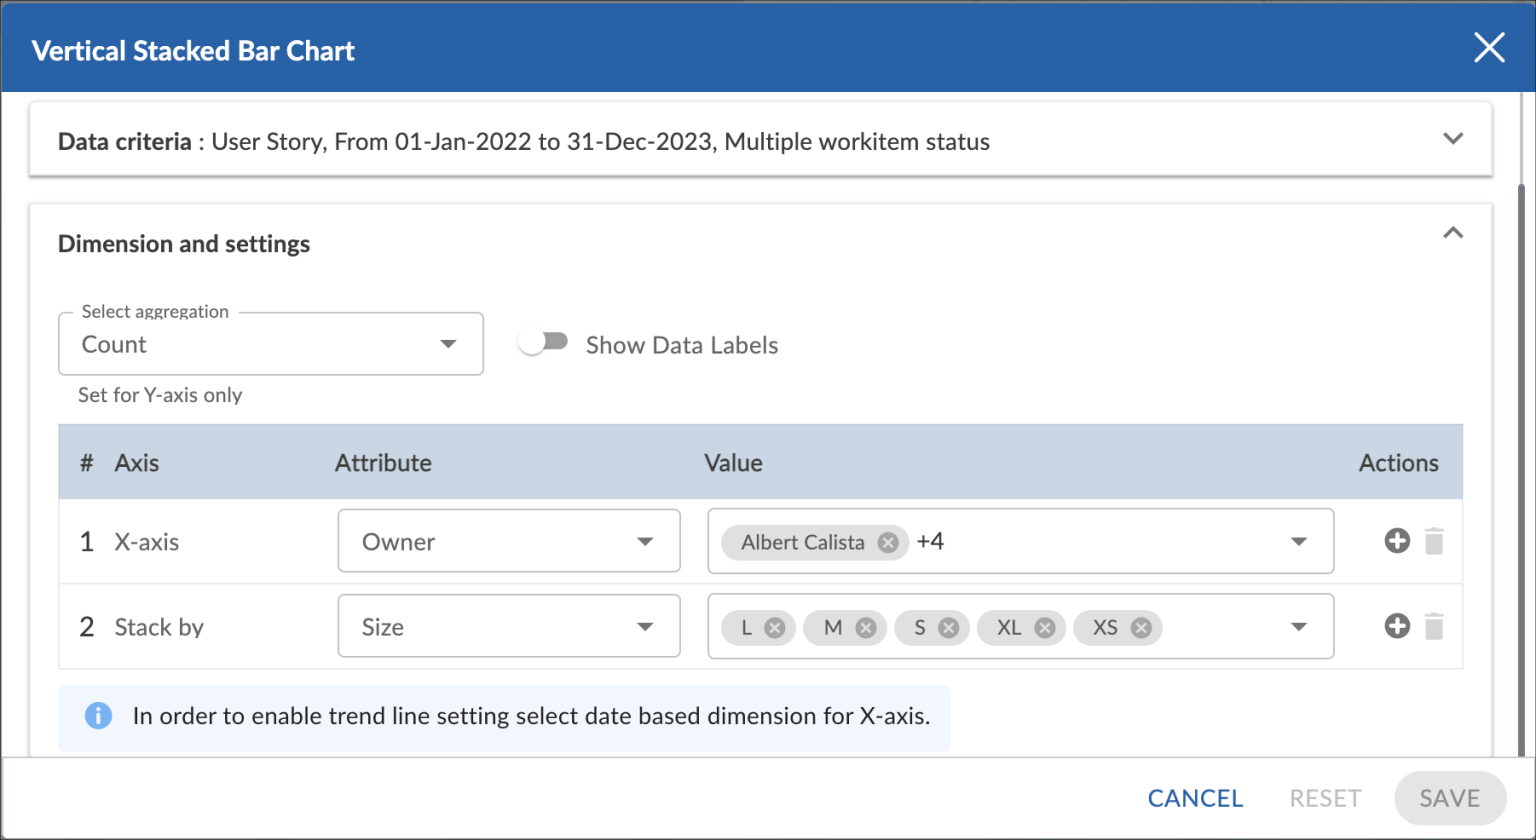Expand the Data criteria section
Viewport: 1536px width, 840px height.
1453,139
